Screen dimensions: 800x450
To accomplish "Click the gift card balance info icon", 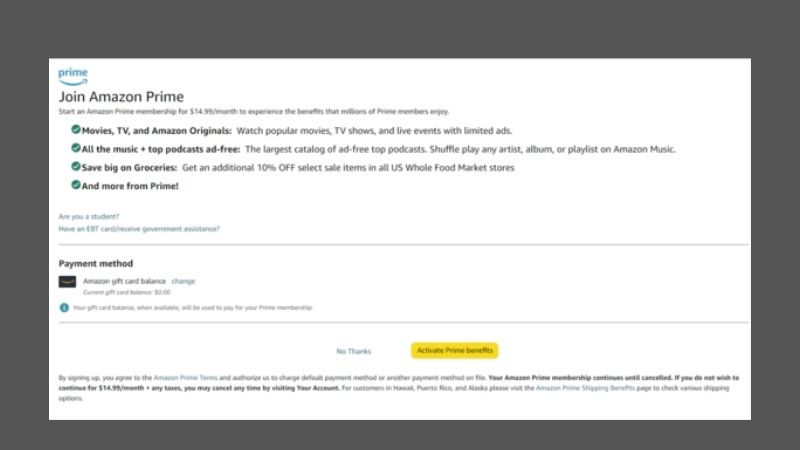I will (x=64, y=307).
